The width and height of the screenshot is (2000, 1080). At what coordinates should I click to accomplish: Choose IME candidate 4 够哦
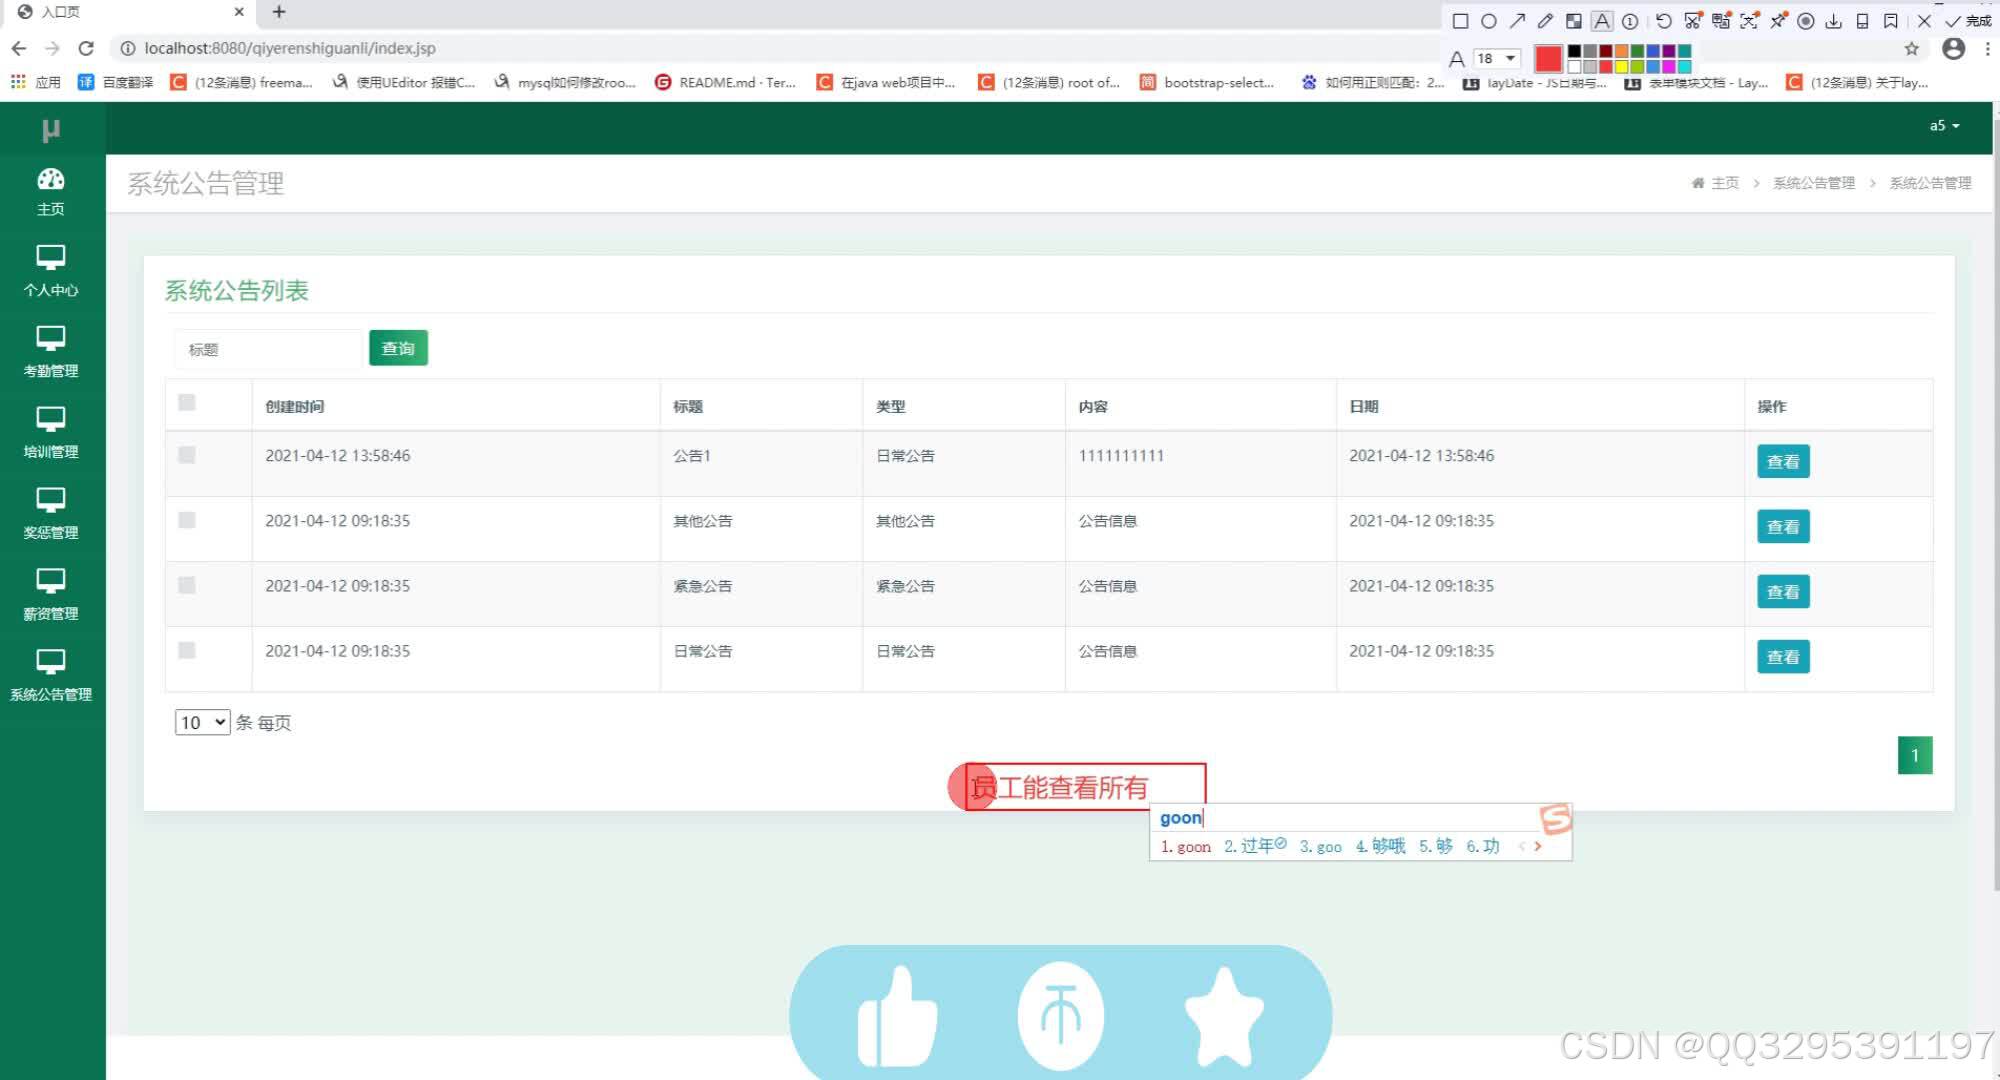pos(1380,846)
